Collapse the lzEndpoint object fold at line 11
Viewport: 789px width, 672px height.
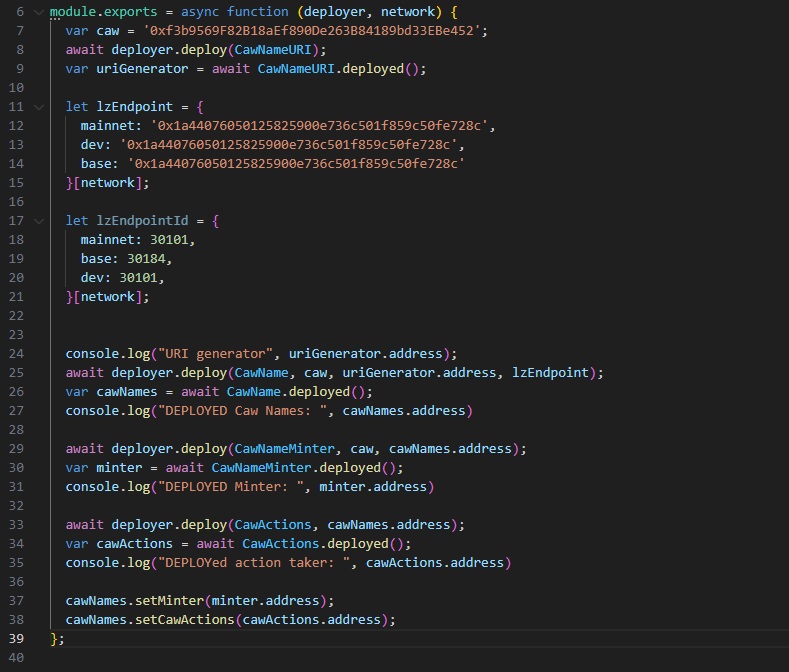pos(39,107)
